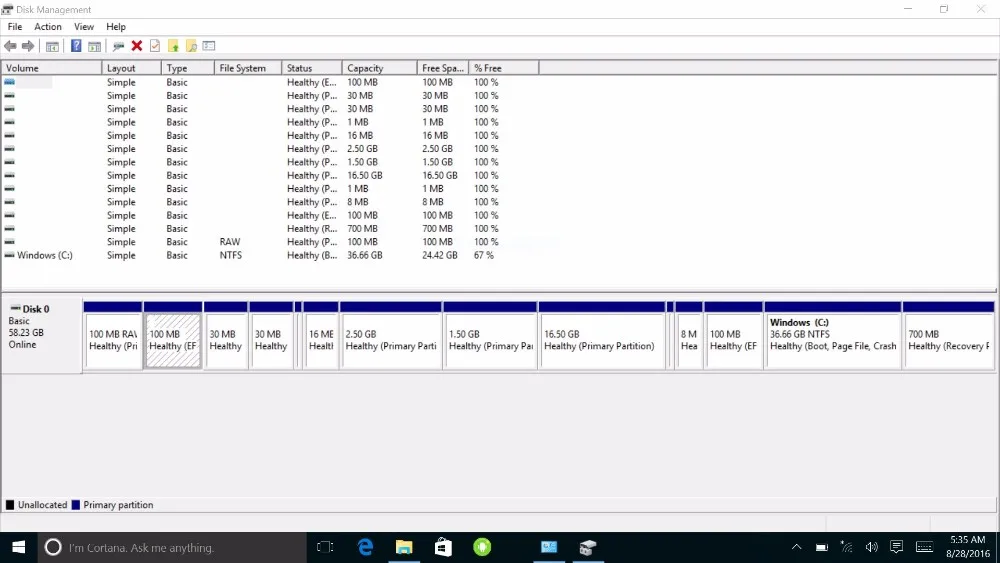Click the "24.42 GB" free space cell
Image resolution: width=1000 pixels, height=563 pixels.
point(439,255)
